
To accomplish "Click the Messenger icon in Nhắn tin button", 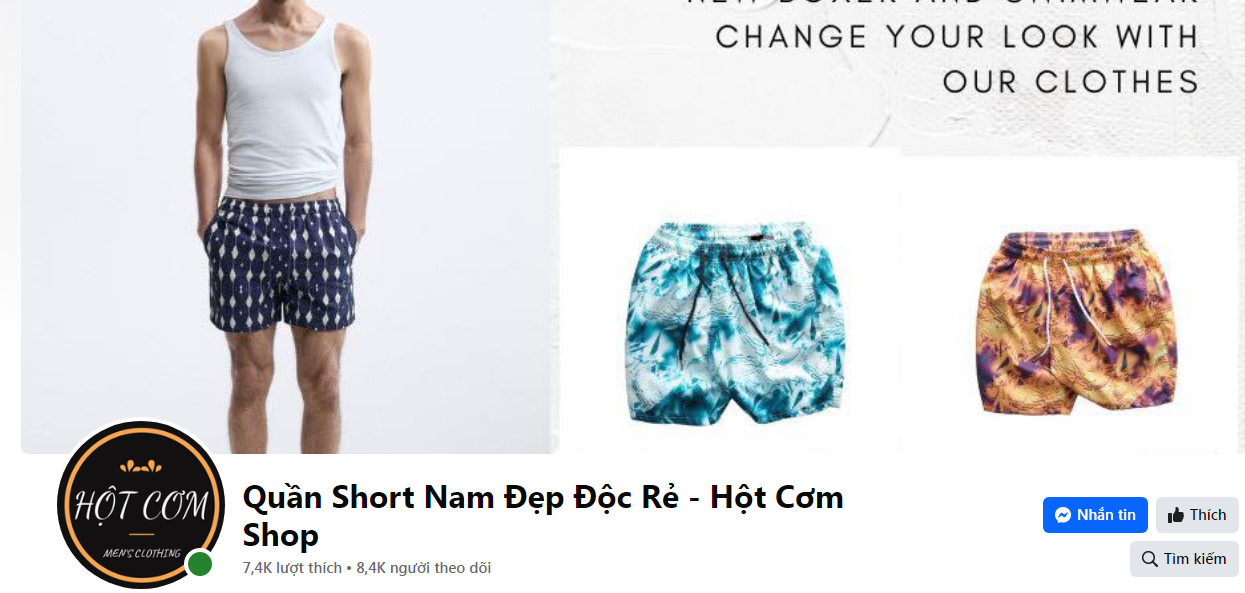I will pos(1063,515).
